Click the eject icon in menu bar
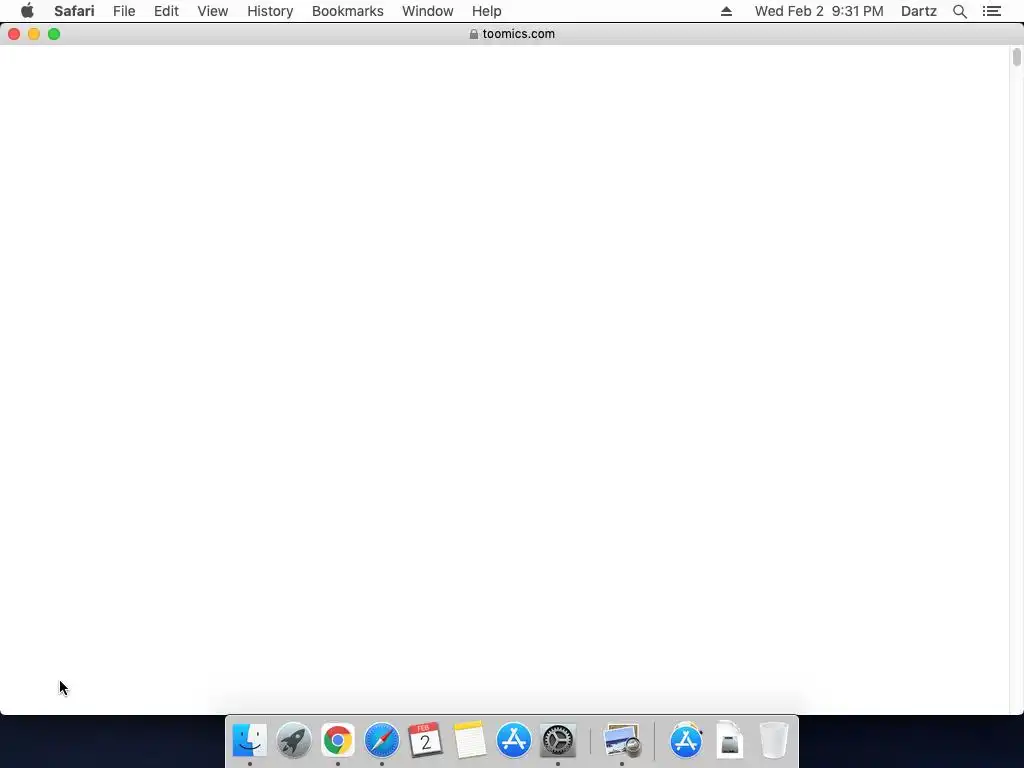The height and width of the screenshot is (768, 1024). [x=726, y=11]
